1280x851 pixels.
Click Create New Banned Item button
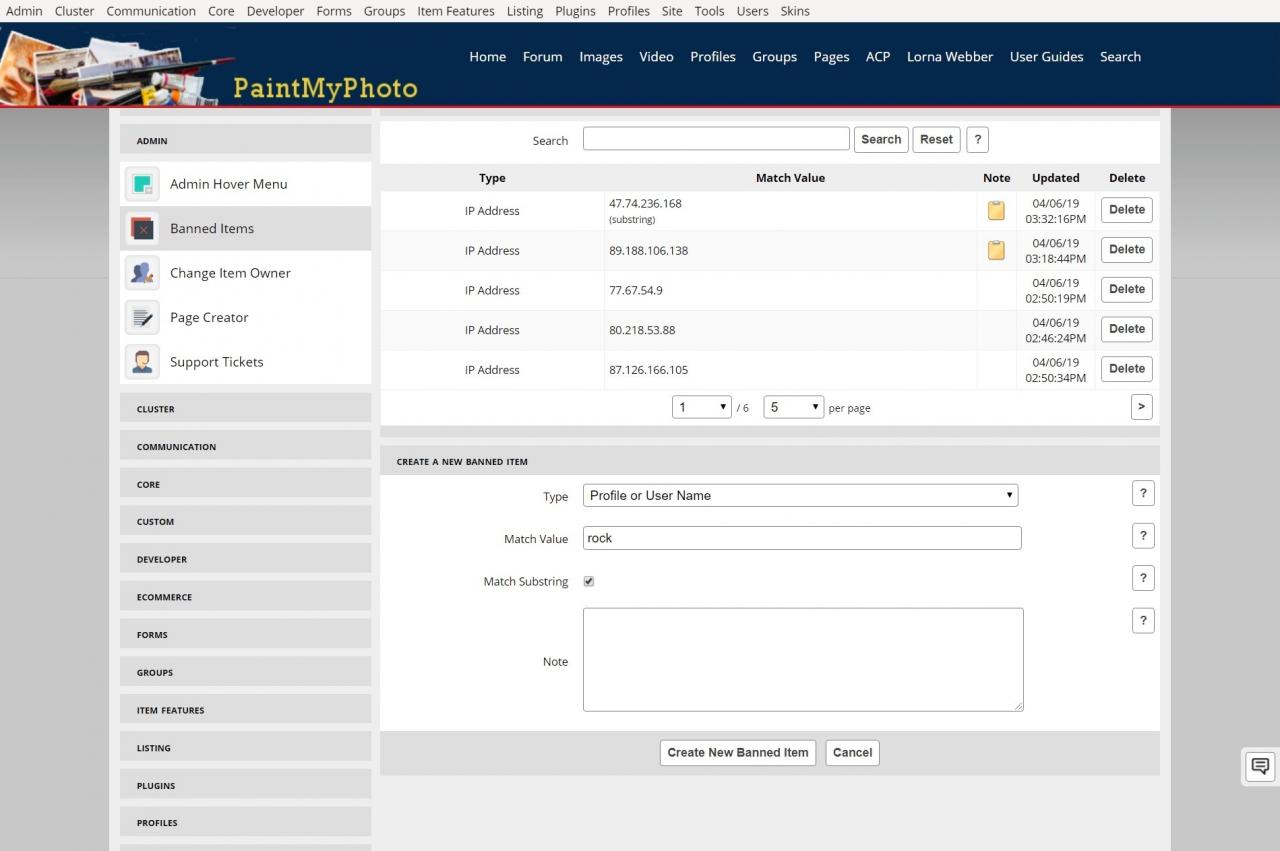pos(738,753)
